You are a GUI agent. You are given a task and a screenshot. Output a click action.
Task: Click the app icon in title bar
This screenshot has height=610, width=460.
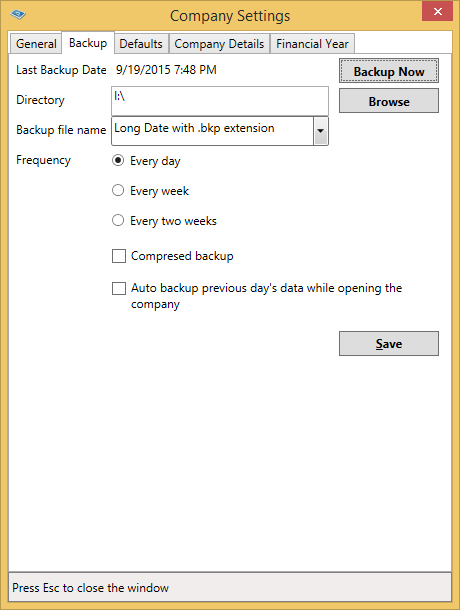tap(18, 15)
